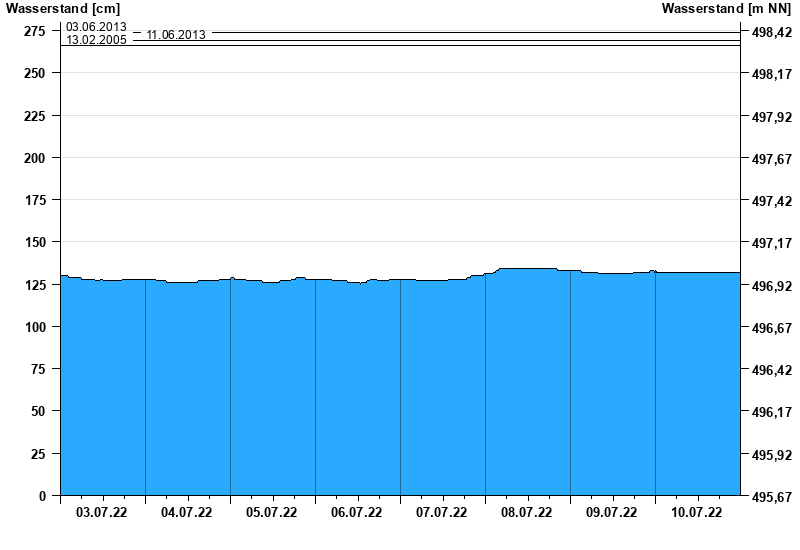This screenshot has height=550, width=800.
Task: Click the 13.02.2005 reference line label
Action: (96, 40)
